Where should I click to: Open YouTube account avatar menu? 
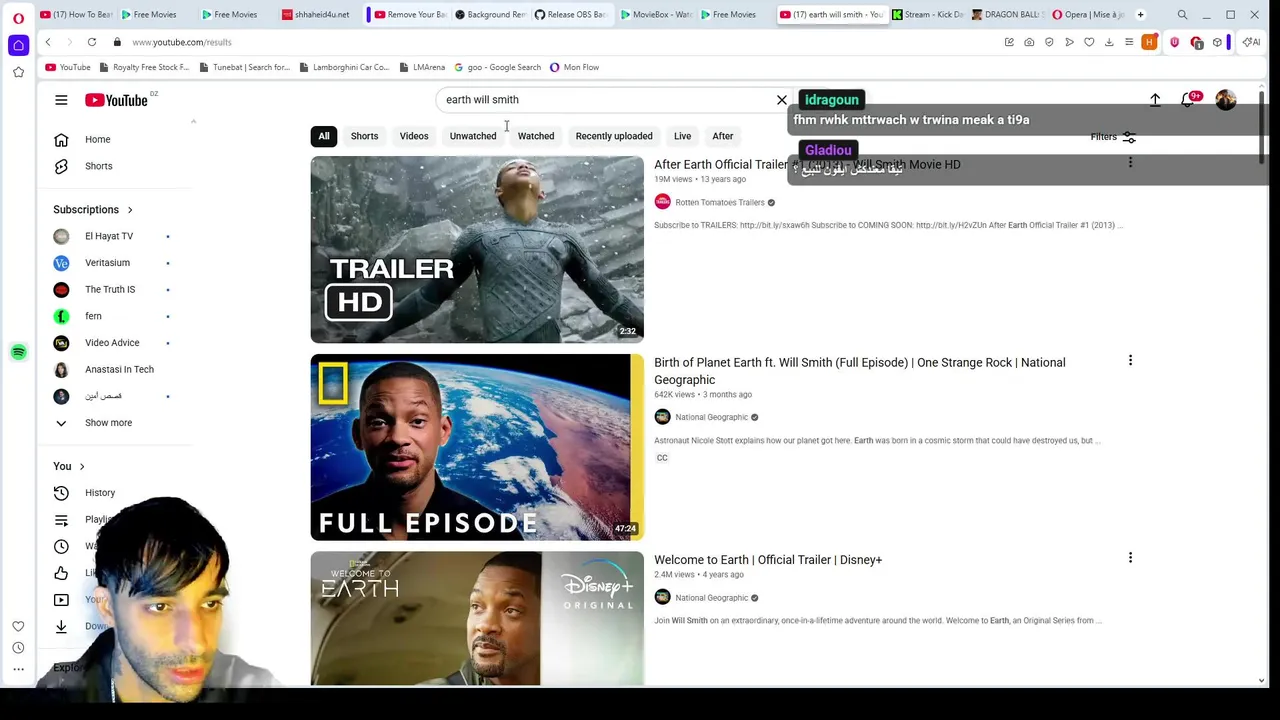coord(1226,100)
